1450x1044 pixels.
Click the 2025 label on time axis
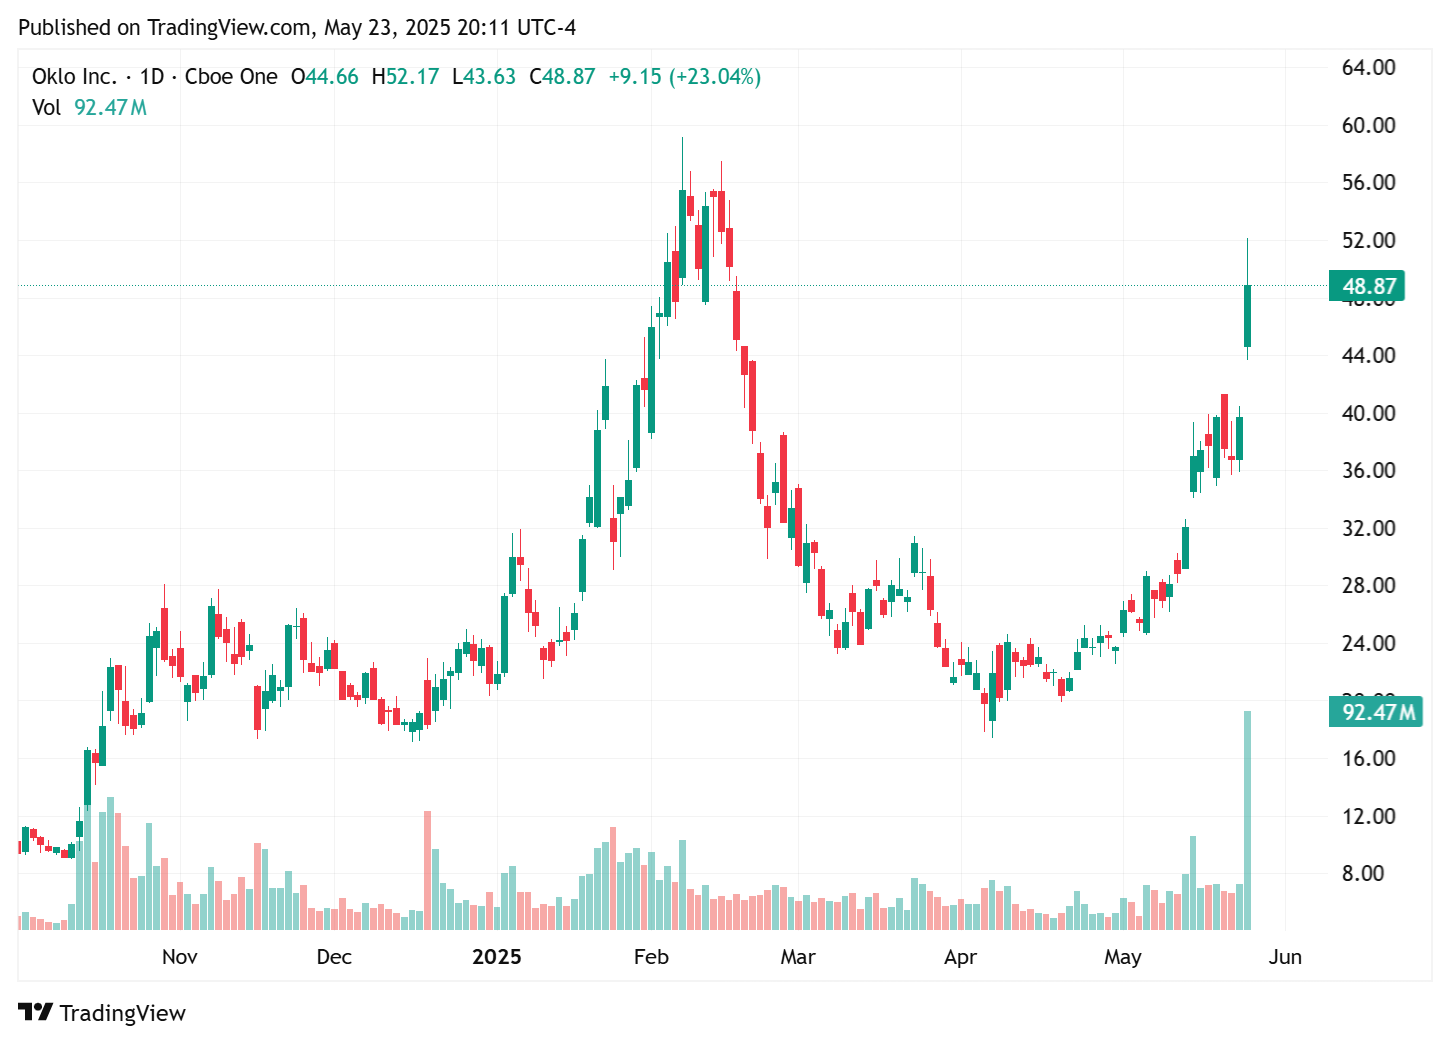click(497, 957)
